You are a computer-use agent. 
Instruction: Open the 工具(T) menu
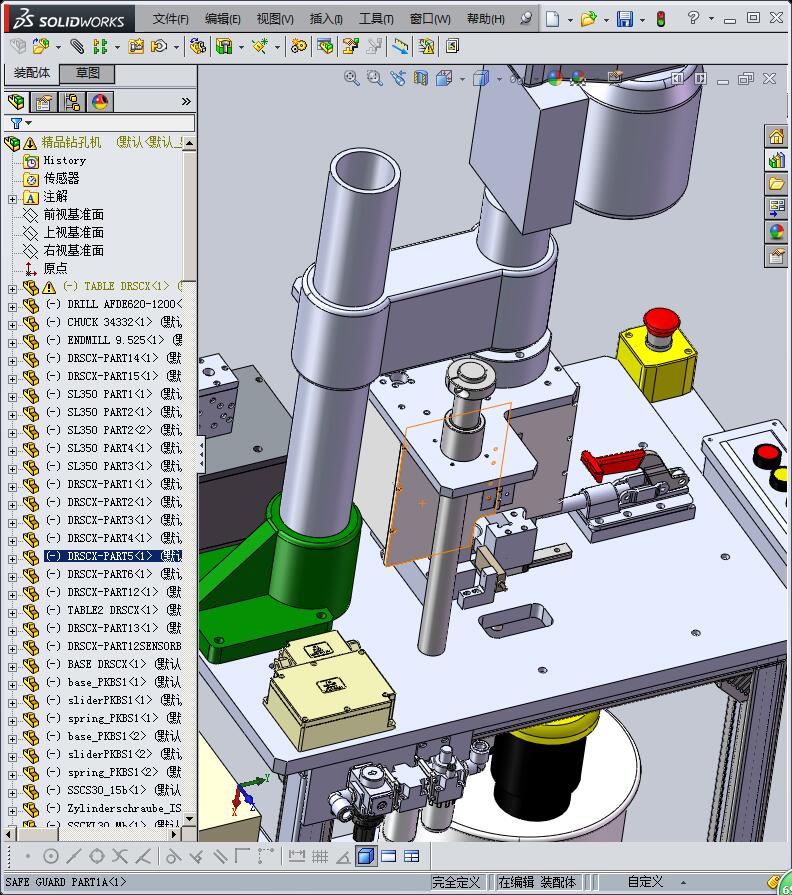coord(376,19)
